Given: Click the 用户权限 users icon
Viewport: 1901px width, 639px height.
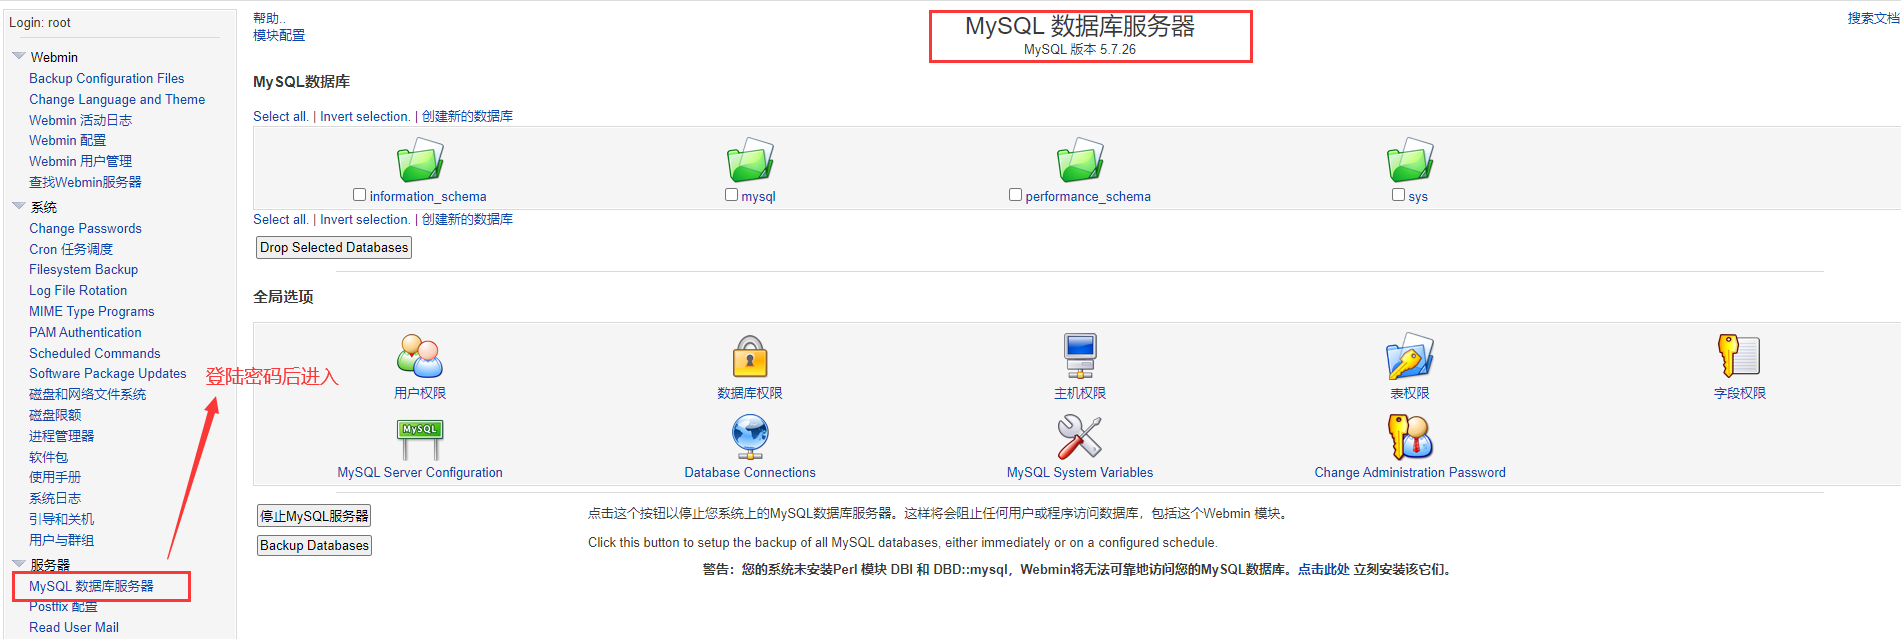Looking at the screenshot, I should point(420,356).
